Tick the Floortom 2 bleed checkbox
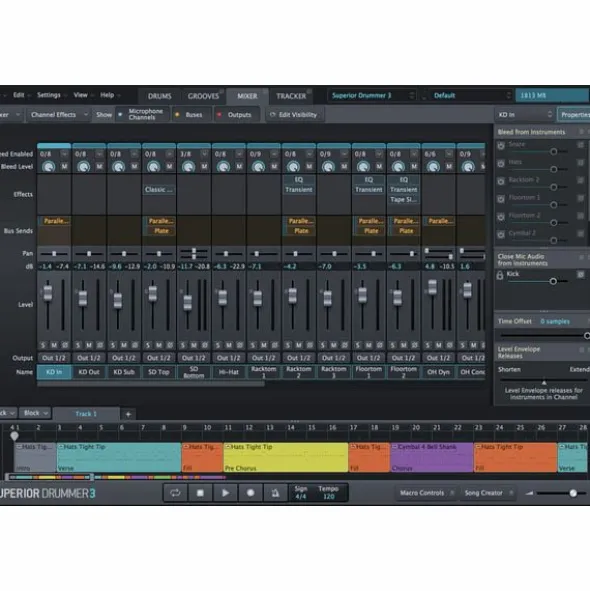 (581, 216)
